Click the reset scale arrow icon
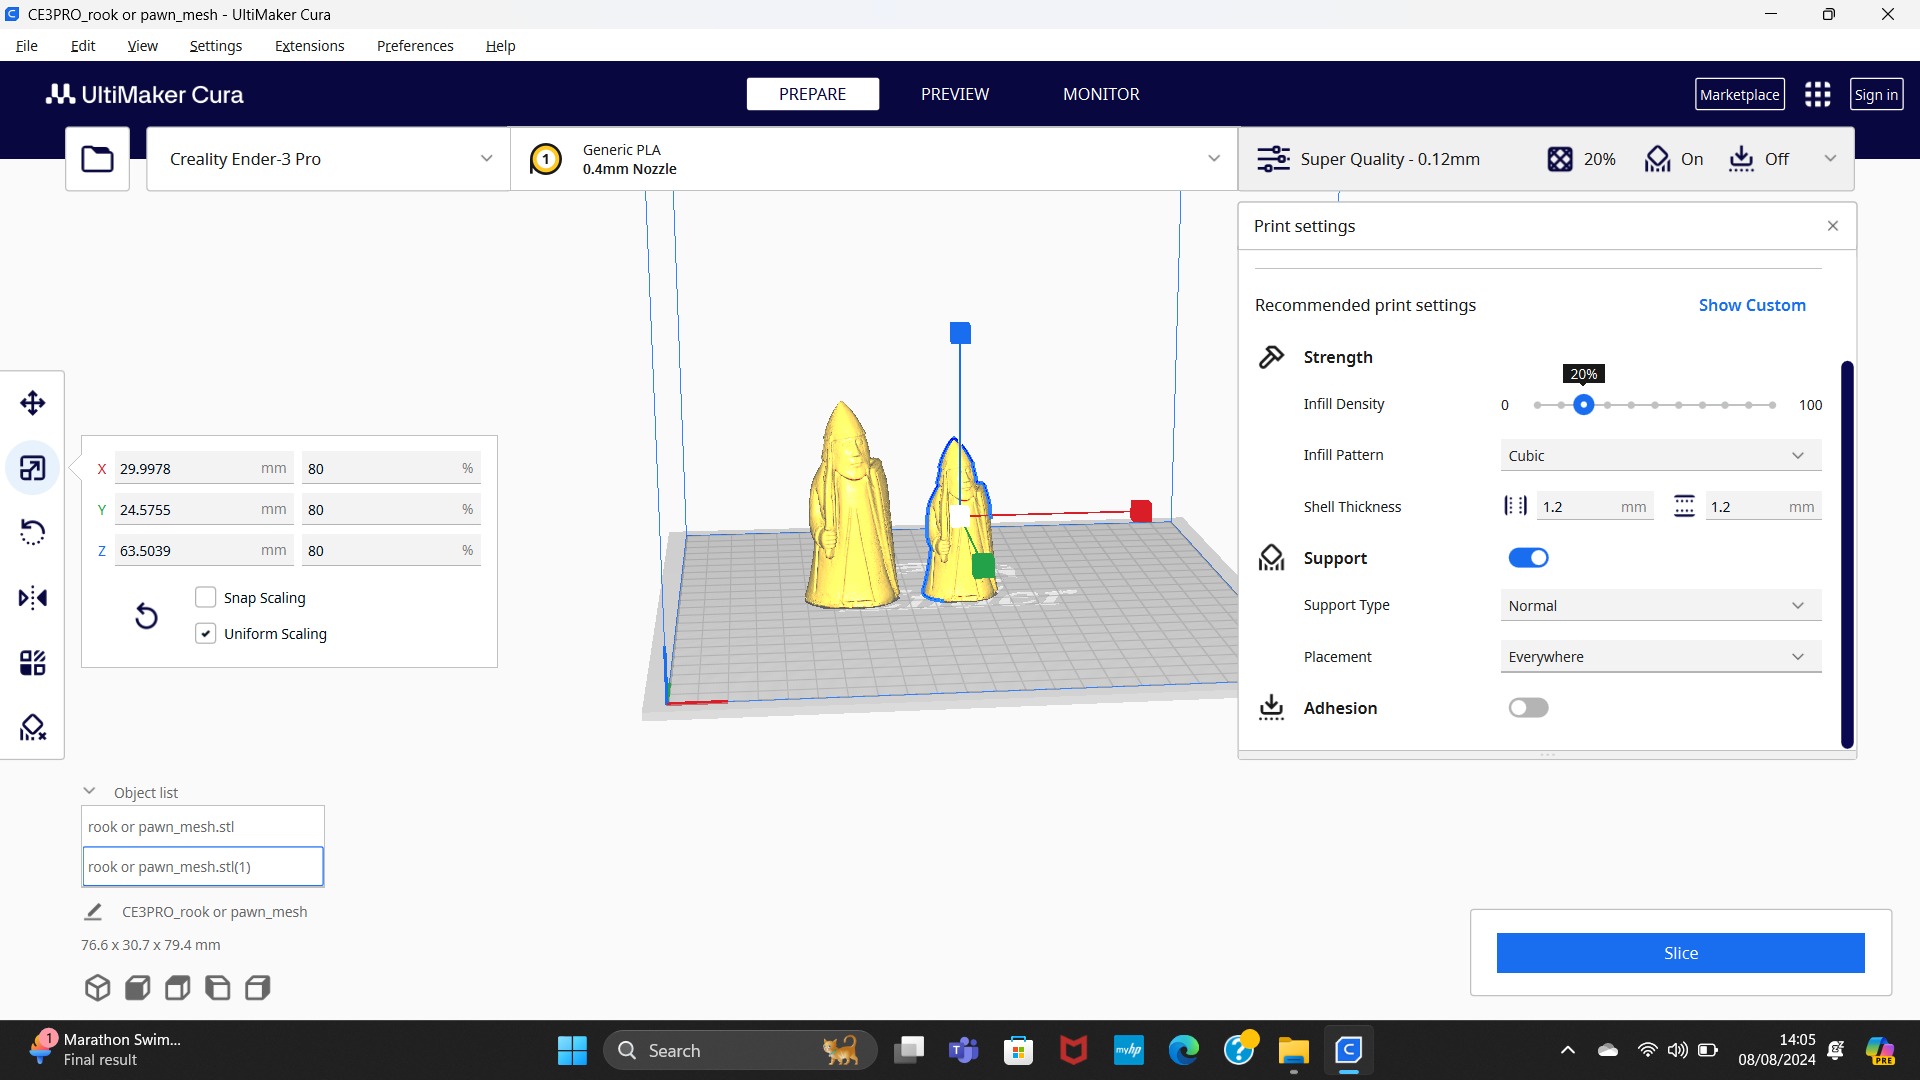This screenshot has height=1080, width=1920. 146,616
